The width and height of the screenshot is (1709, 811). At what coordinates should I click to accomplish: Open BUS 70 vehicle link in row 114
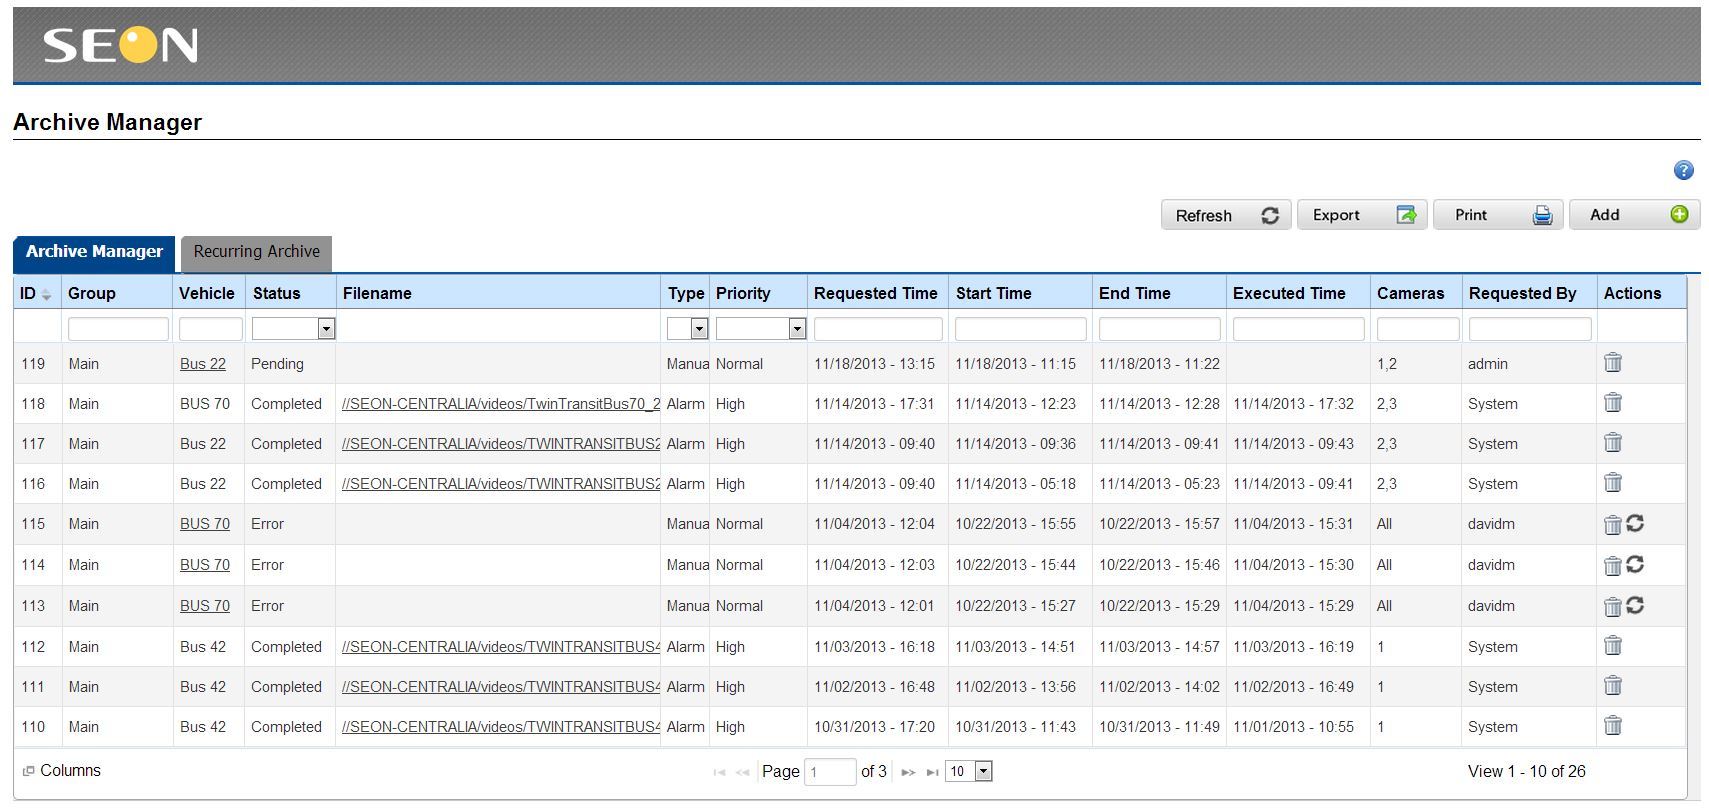coord(205,565)
